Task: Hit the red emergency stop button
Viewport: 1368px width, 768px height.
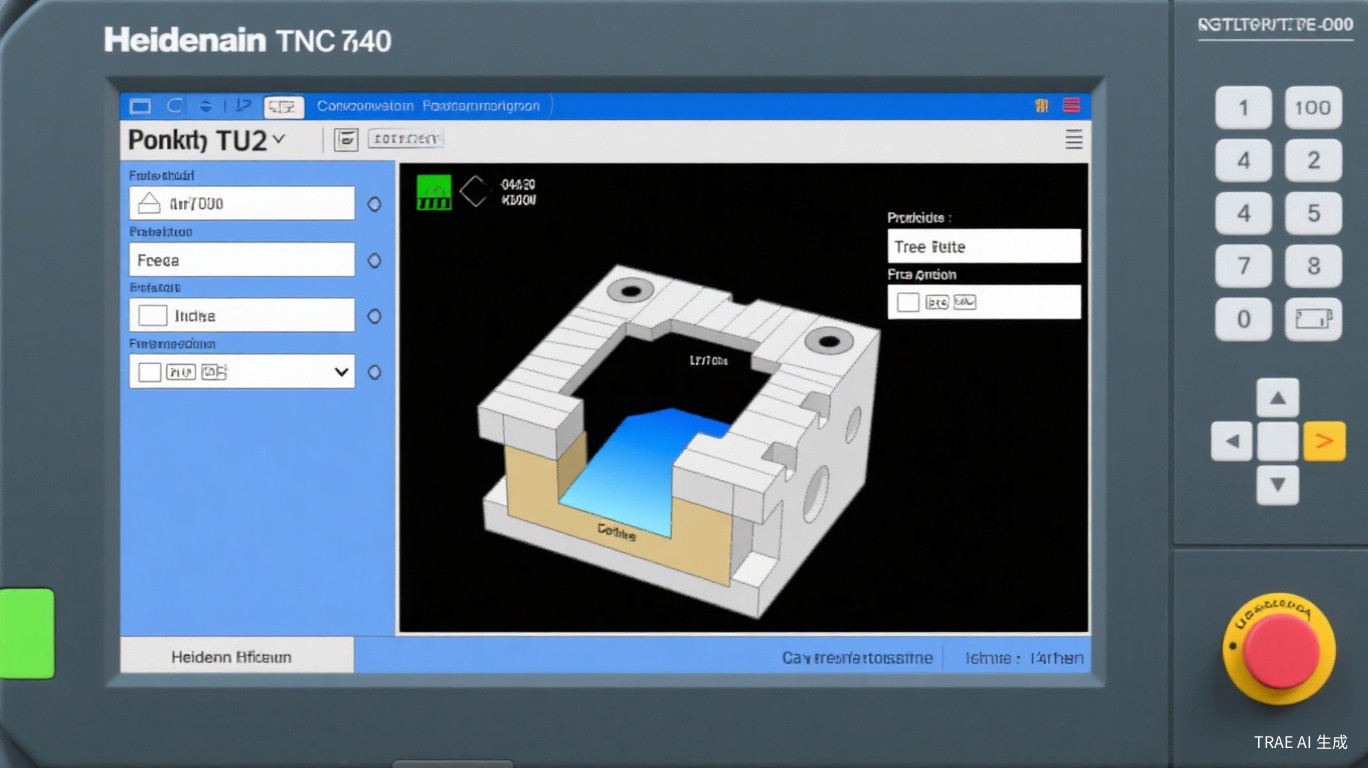Action: point(1281,650)
